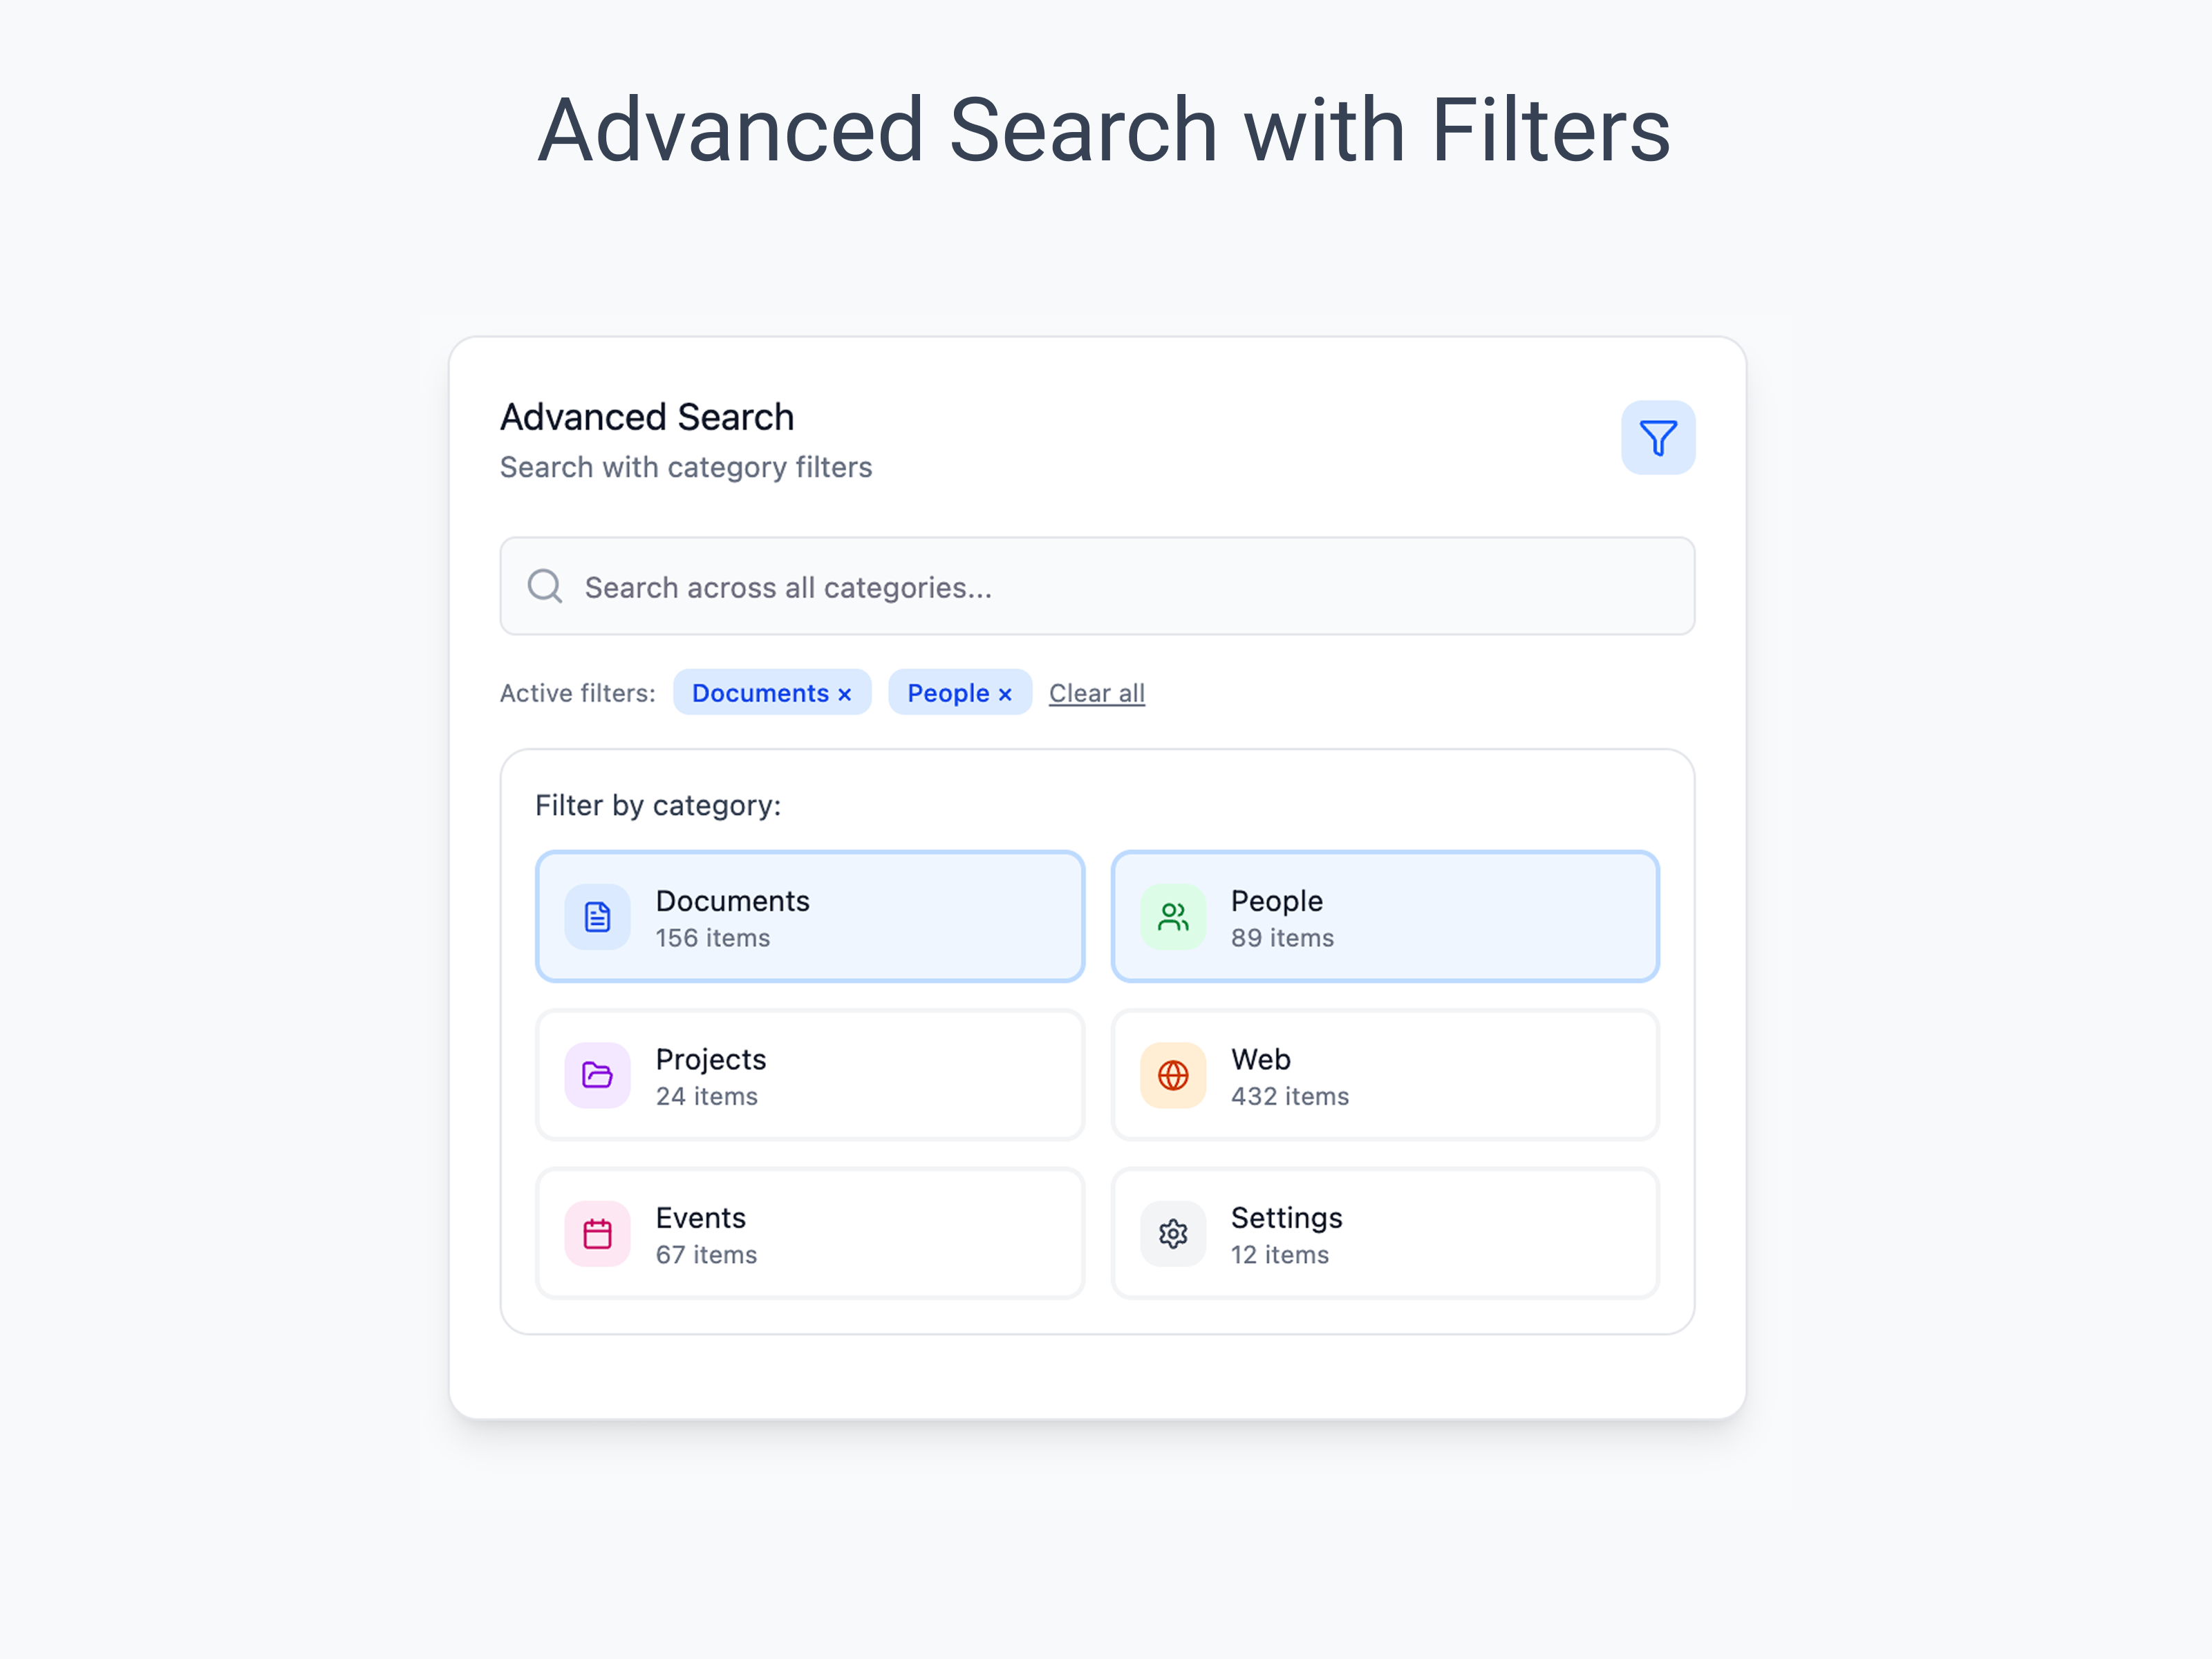Click the Documents active filter chip
Screen dimensions: 2212x1659
(772, 692)
